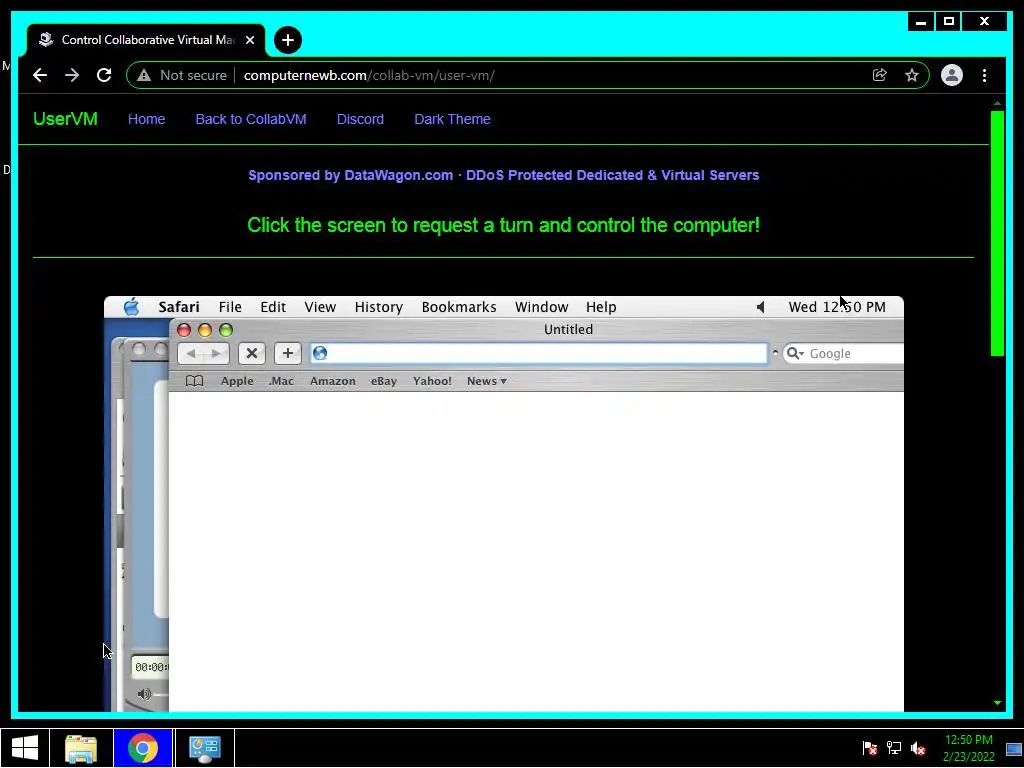Click the Chrome address bar URL
This screenshot has width=1024, height=768.
pos(369,75)
